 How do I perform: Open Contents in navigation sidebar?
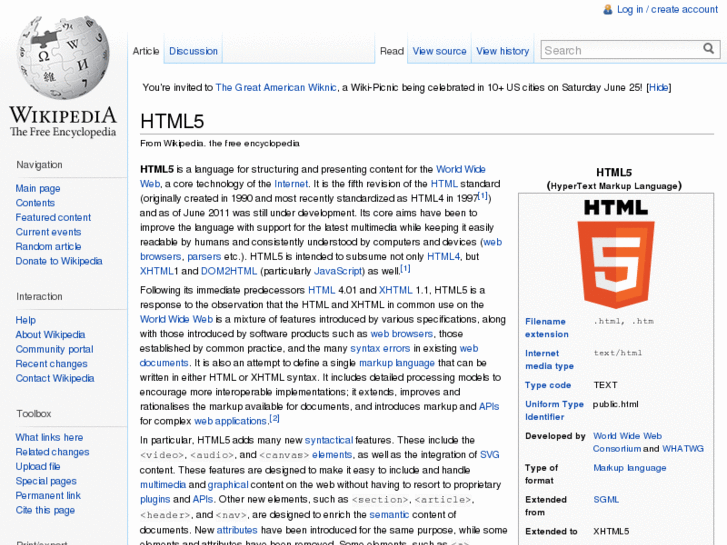click(35, 203)
